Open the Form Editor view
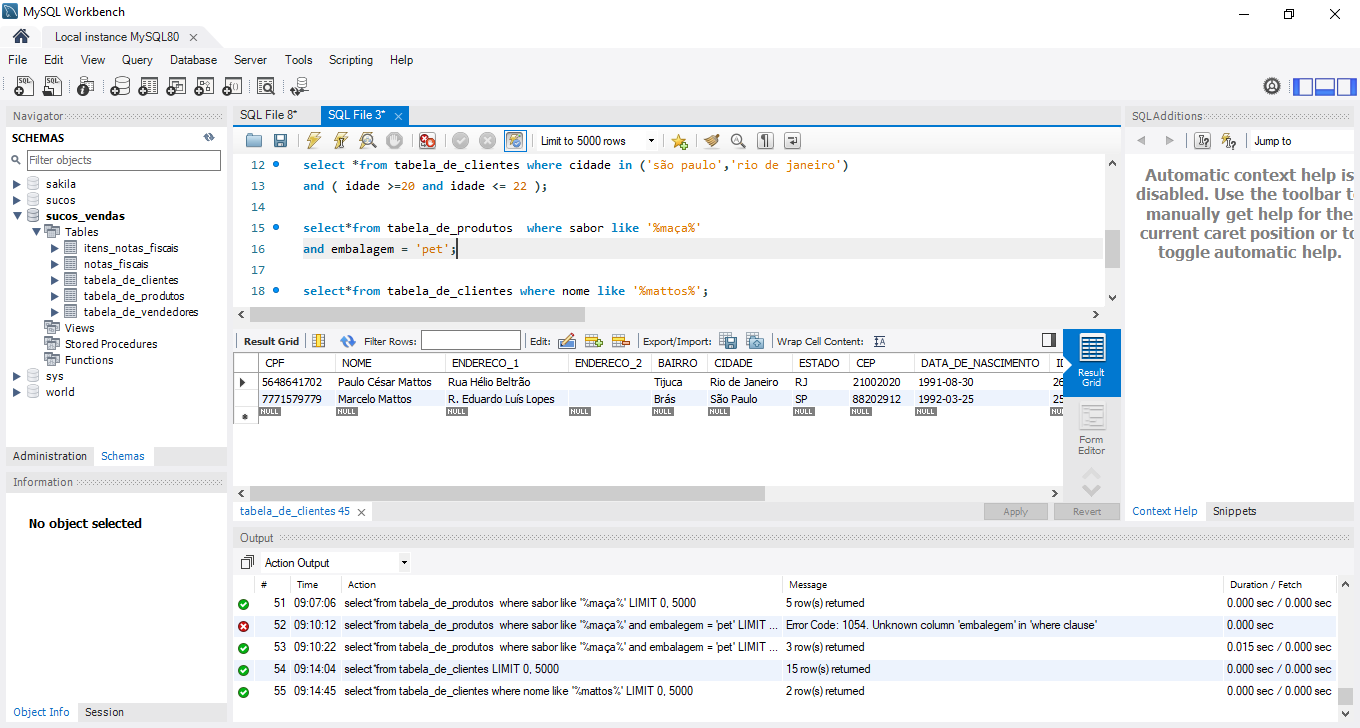The image size is (1360, 728). 1092,430
